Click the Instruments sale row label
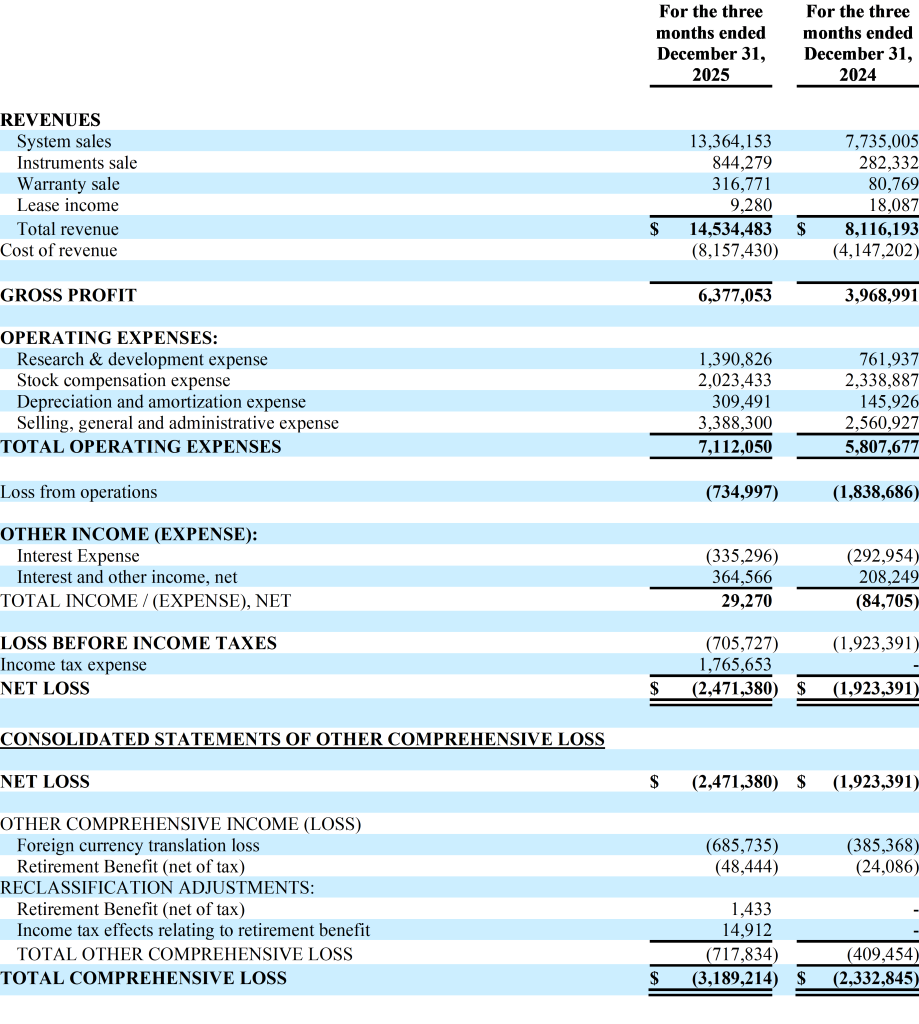Image resolution: width=919 pixels, height=1024 pixels. click(77, 163)
